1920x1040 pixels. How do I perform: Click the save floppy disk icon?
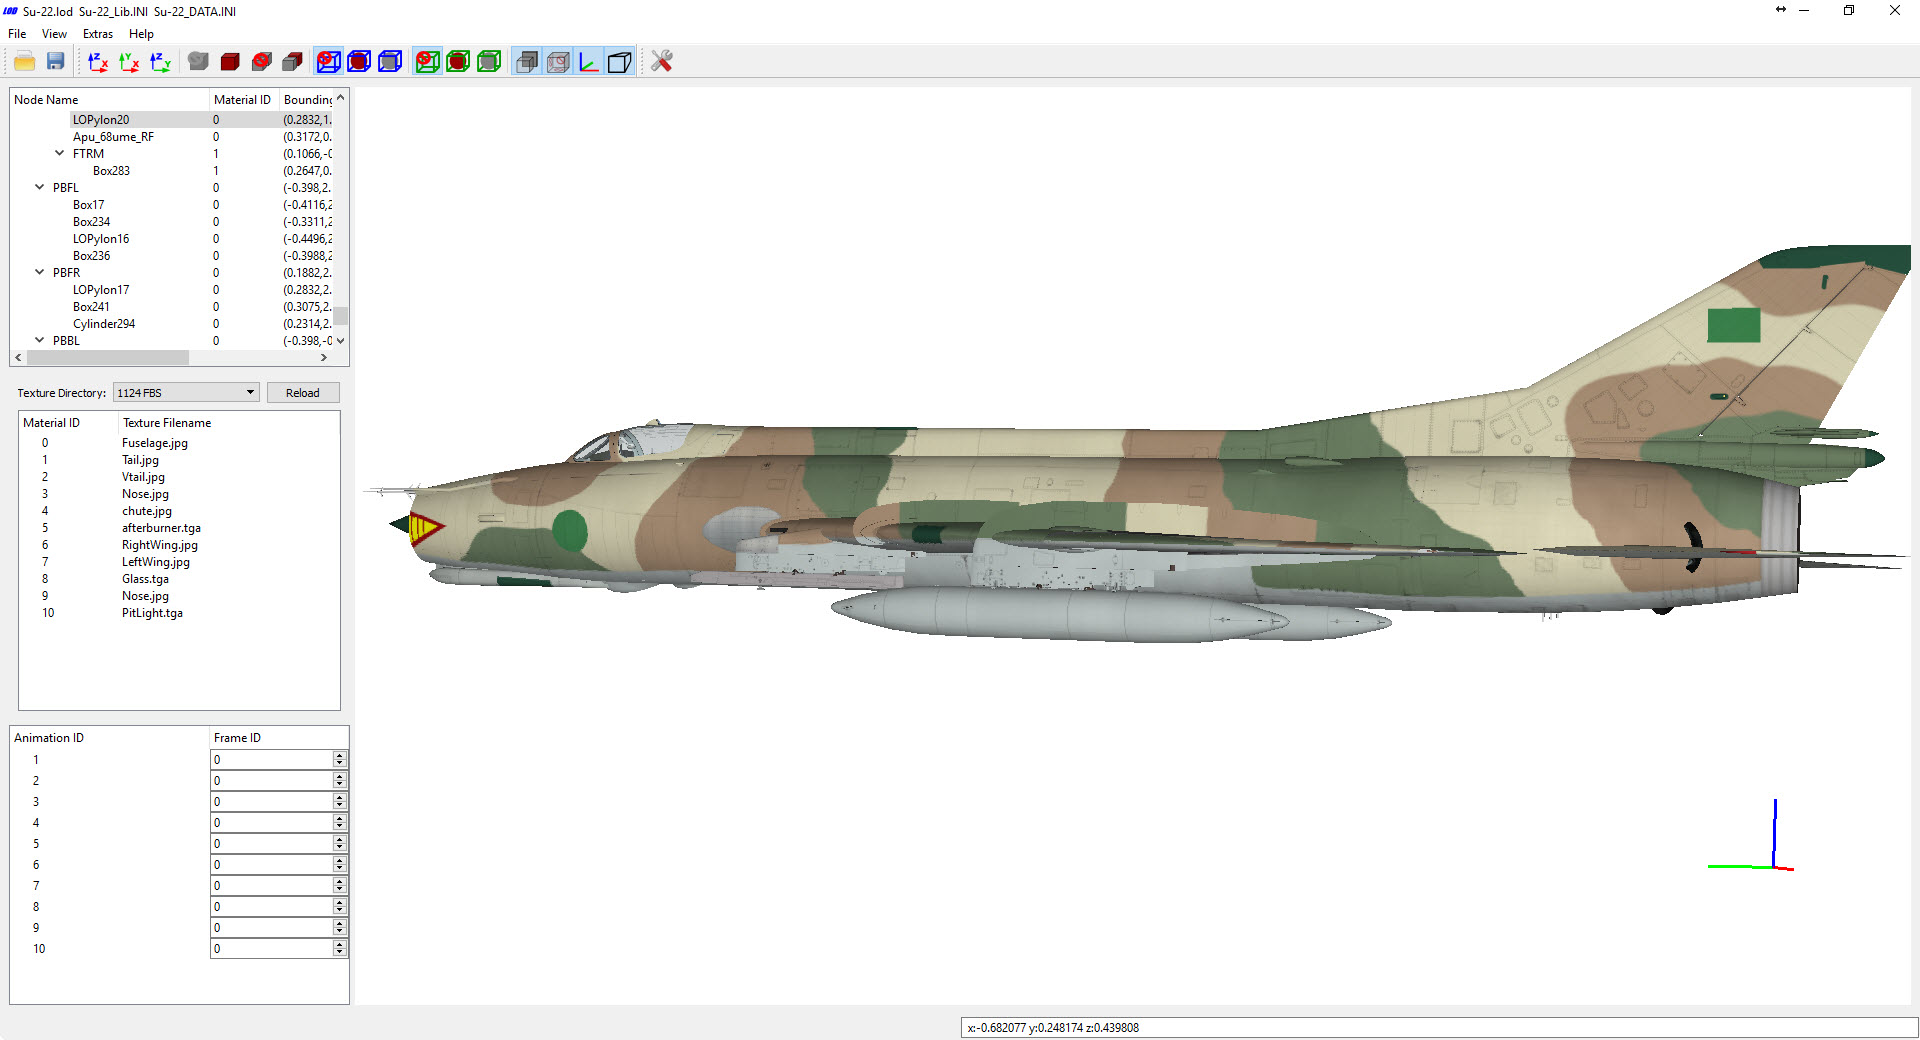(x=56, y=62)
